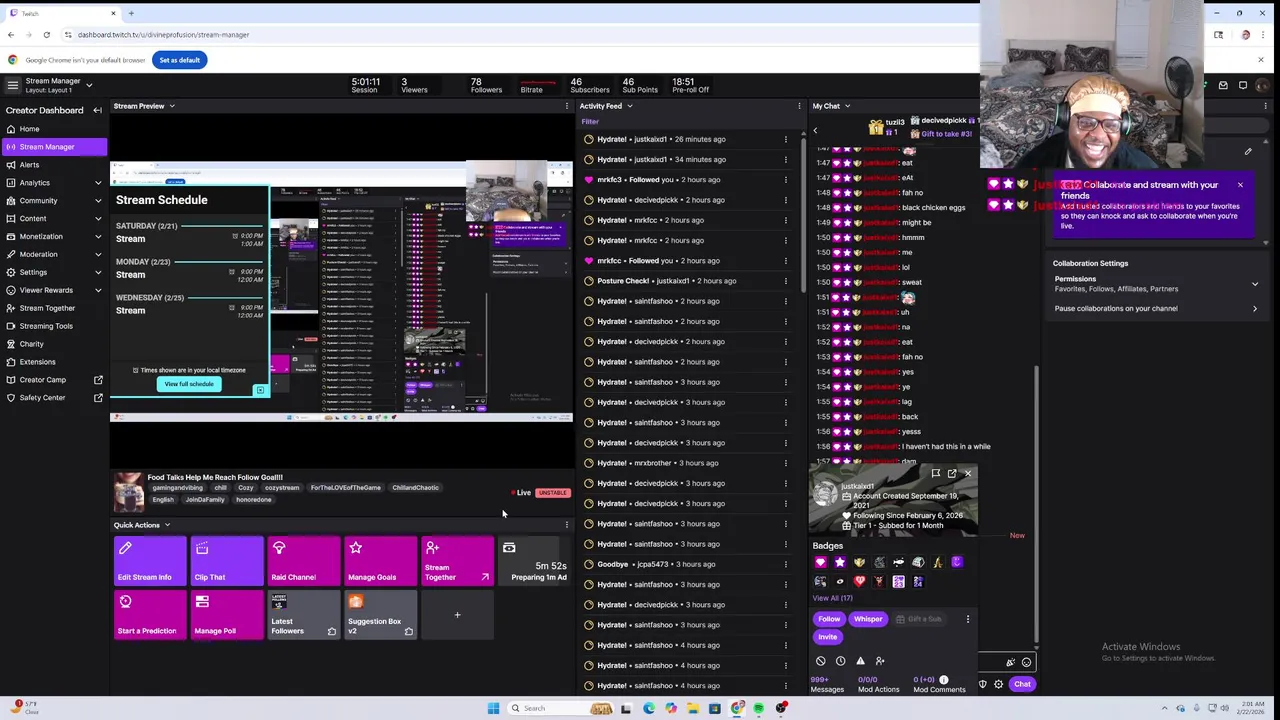This screenshot has height=720, width=1280.
Task: Launch the Stream Together quick action
Action: (x=458, y=561)
